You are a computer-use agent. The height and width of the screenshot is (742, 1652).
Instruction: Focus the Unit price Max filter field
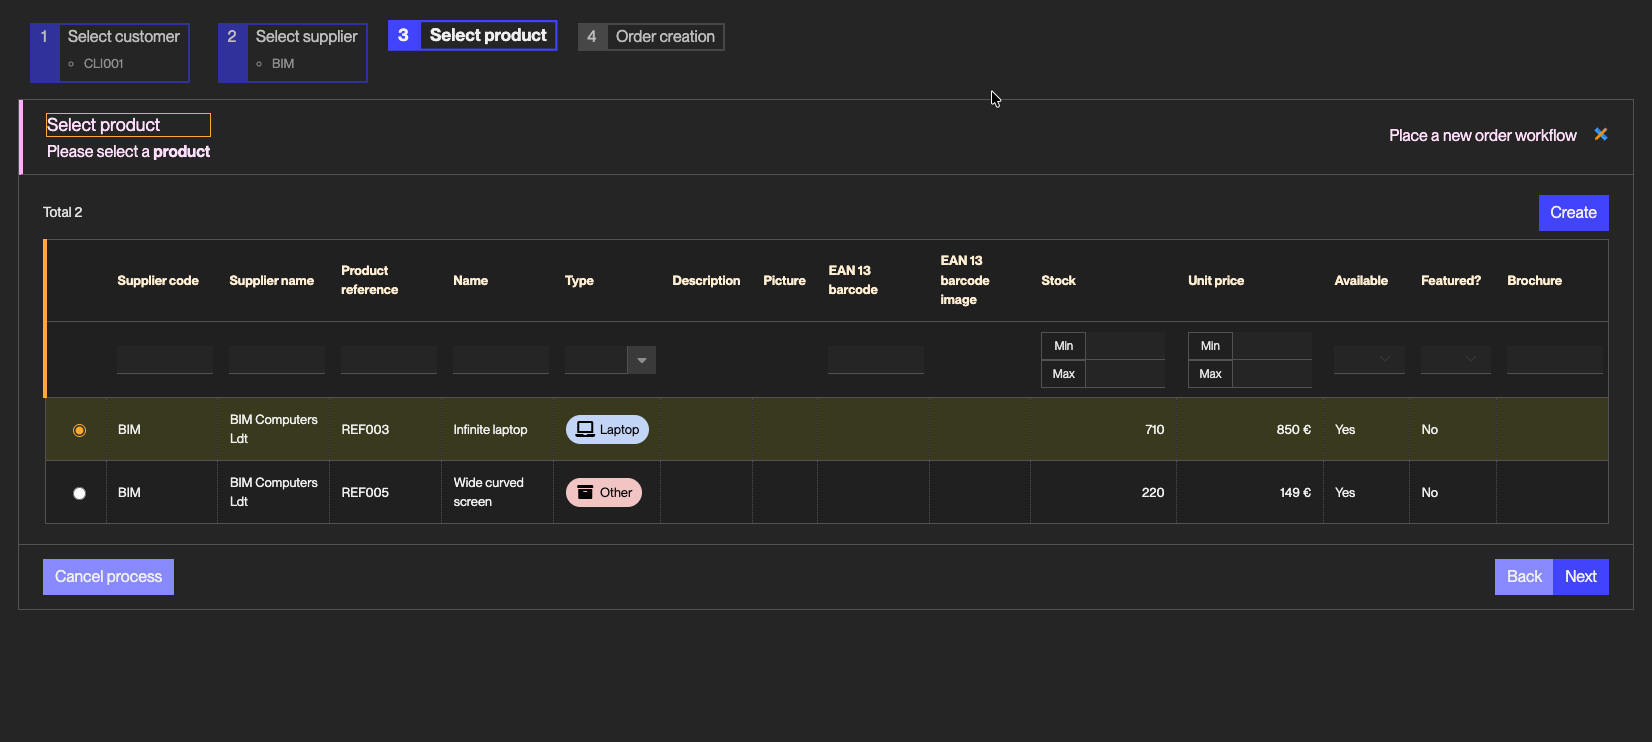pos(1272,374)
